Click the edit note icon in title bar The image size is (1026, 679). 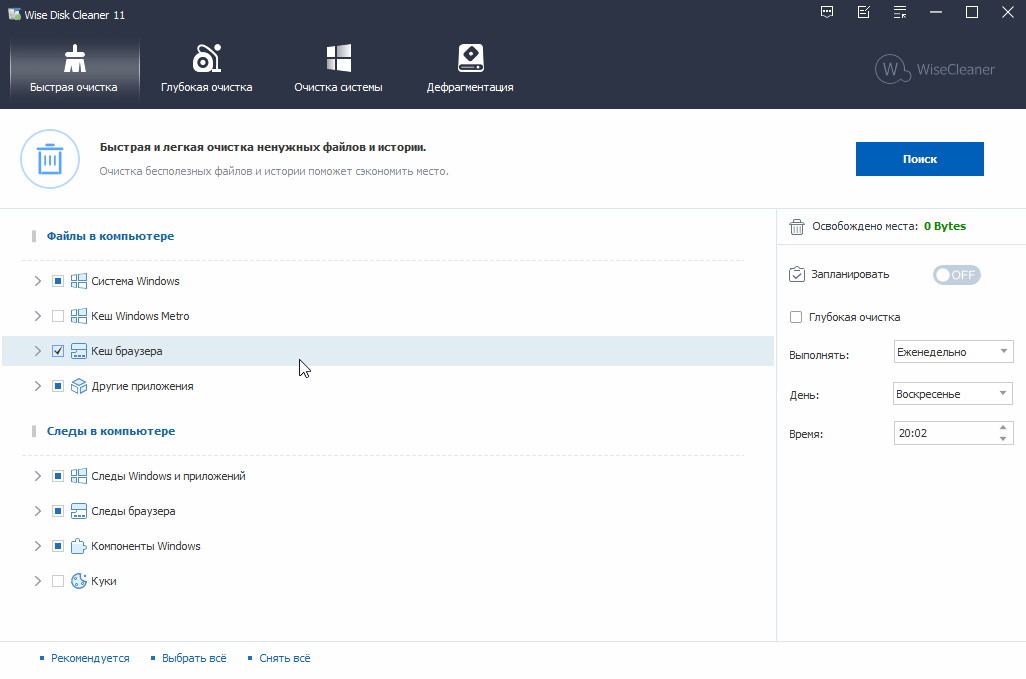[864, 12]
